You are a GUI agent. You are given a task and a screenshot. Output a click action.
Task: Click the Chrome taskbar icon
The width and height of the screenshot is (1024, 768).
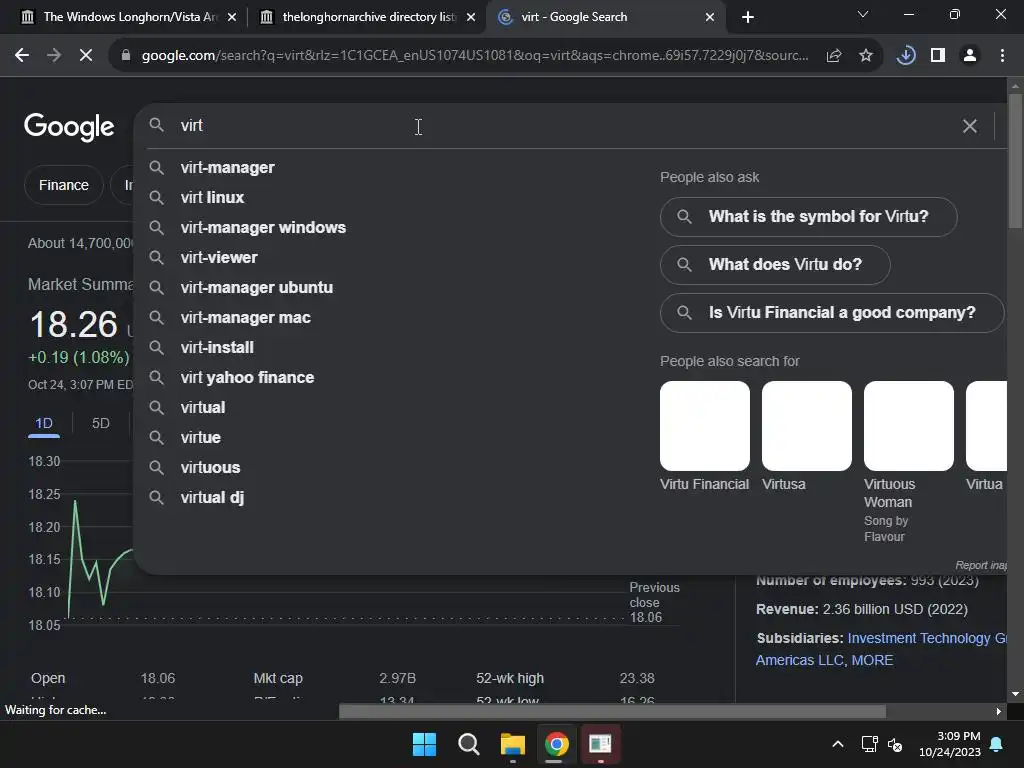tap(556, 744)
